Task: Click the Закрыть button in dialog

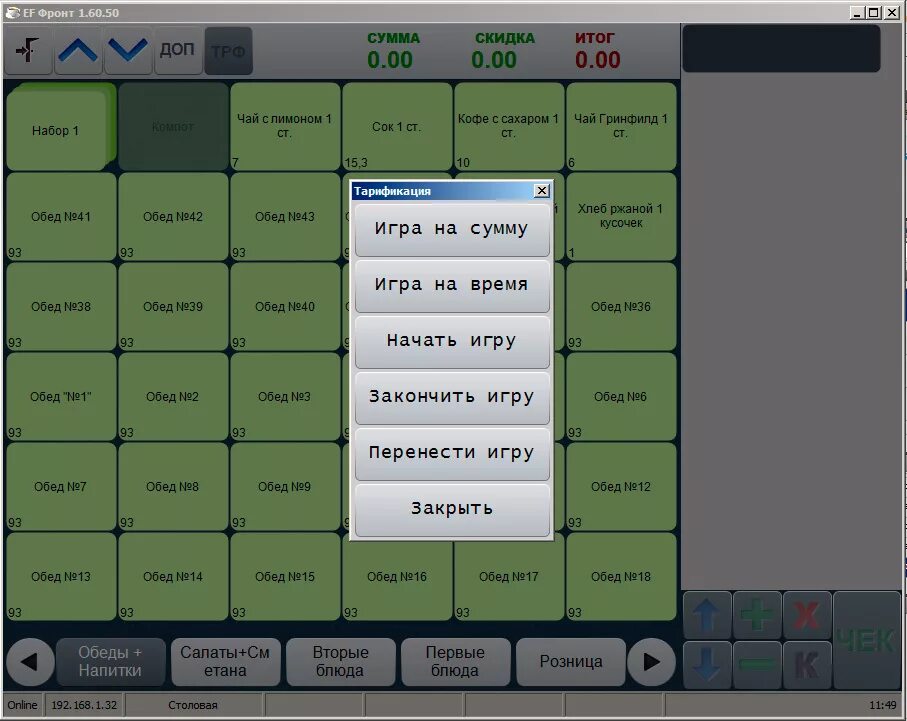Action: tap(452, 509)
